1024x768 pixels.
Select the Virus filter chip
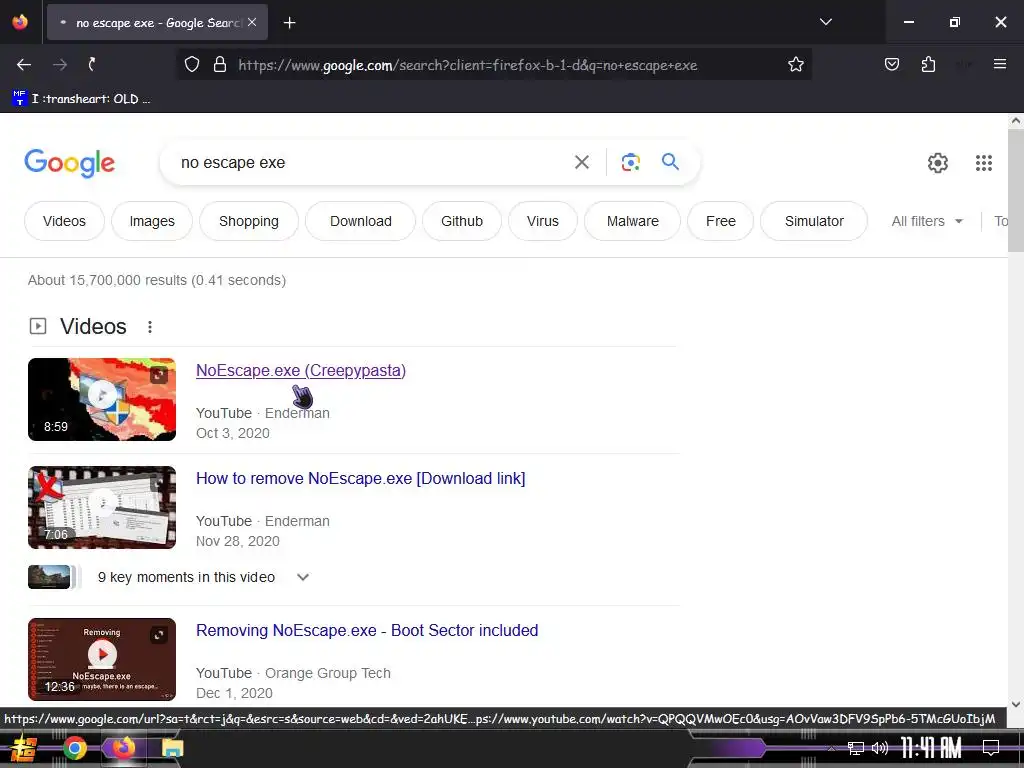pyautogui.click(x=543, y=221)
